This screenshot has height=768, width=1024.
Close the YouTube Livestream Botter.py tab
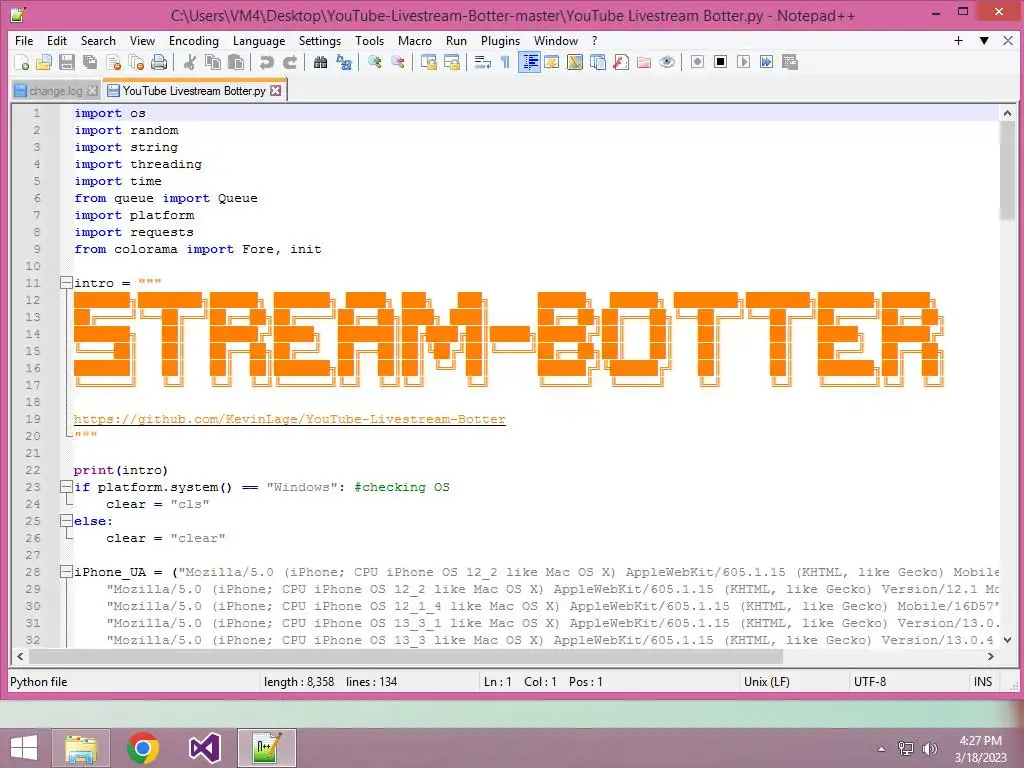(276, 91)
